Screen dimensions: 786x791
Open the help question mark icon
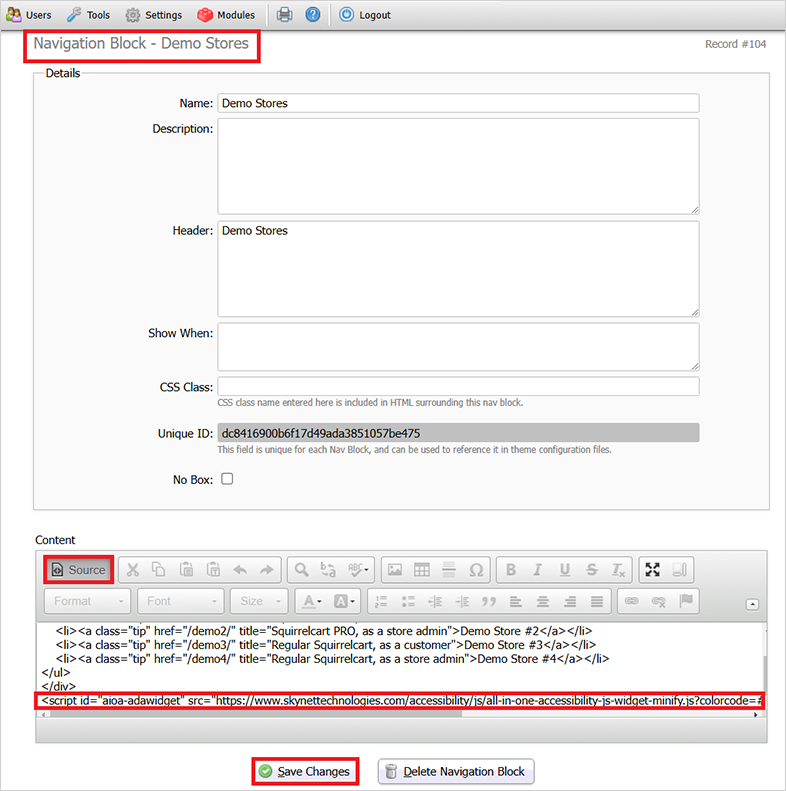coord(313,15)
